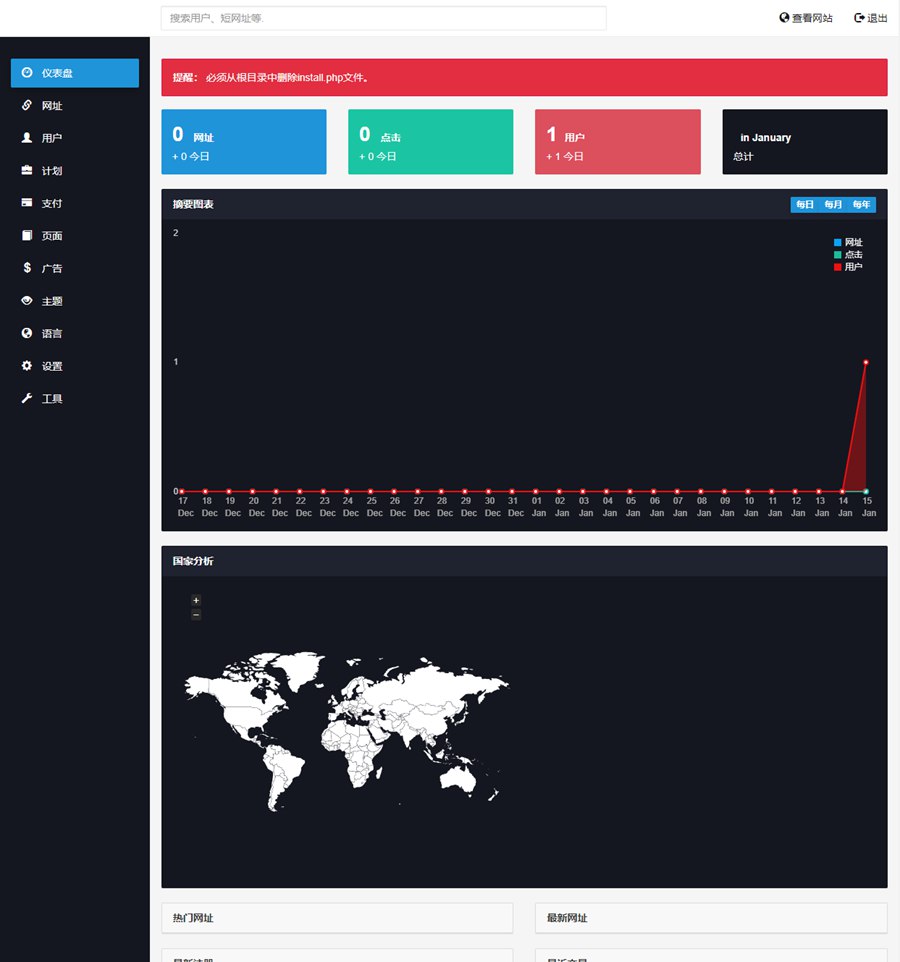The height and width of the screenshot is (962, 900).
Task: Switch chart to 每日 view
Action: click(x=805, y=205)
